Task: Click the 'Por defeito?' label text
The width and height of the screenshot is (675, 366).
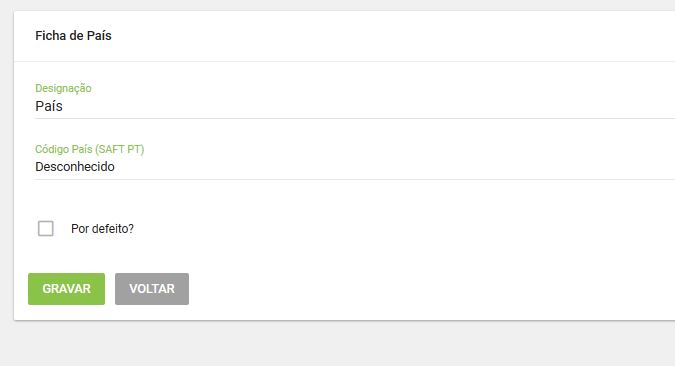Action: coord(102,229)
